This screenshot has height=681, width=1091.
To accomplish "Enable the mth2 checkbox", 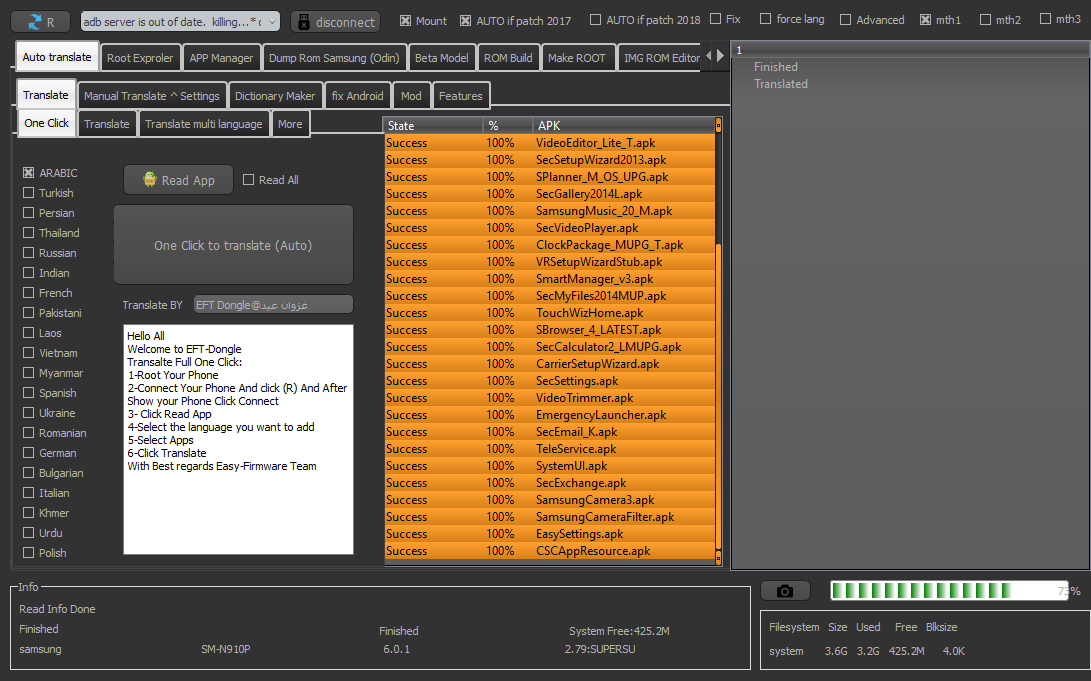I will click(985, 19).
